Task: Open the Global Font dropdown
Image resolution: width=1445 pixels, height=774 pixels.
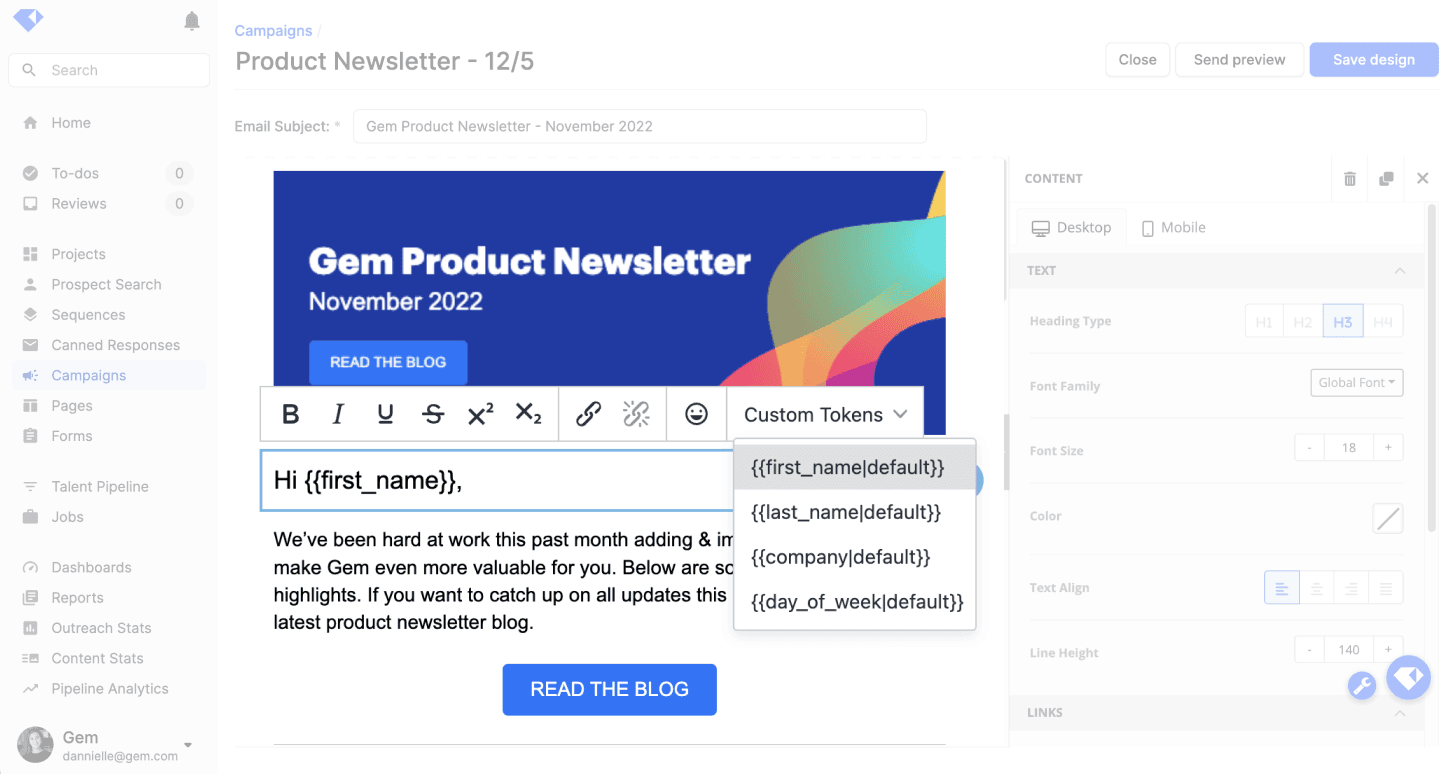Action: tap(1356, 383)
